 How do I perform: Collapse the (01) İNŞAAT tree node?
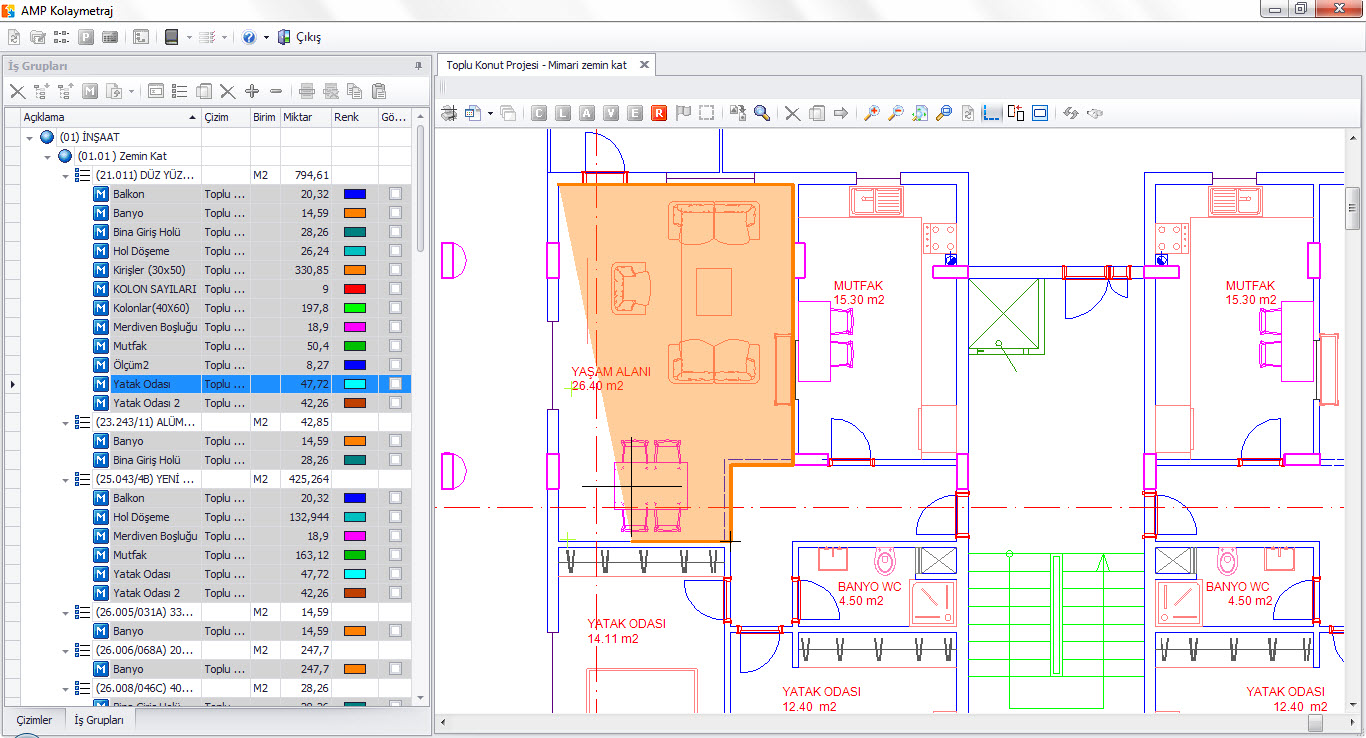tap(30, 137)
